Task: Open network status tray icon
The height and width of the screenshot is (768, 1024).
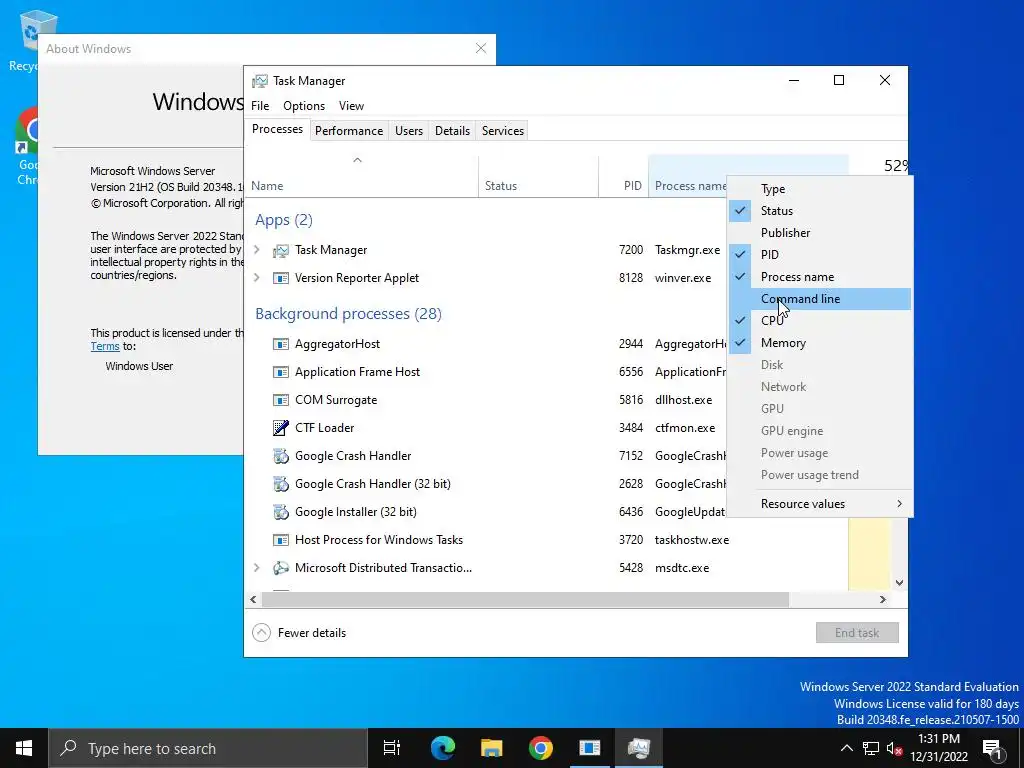Action: [x=871, y=748]
